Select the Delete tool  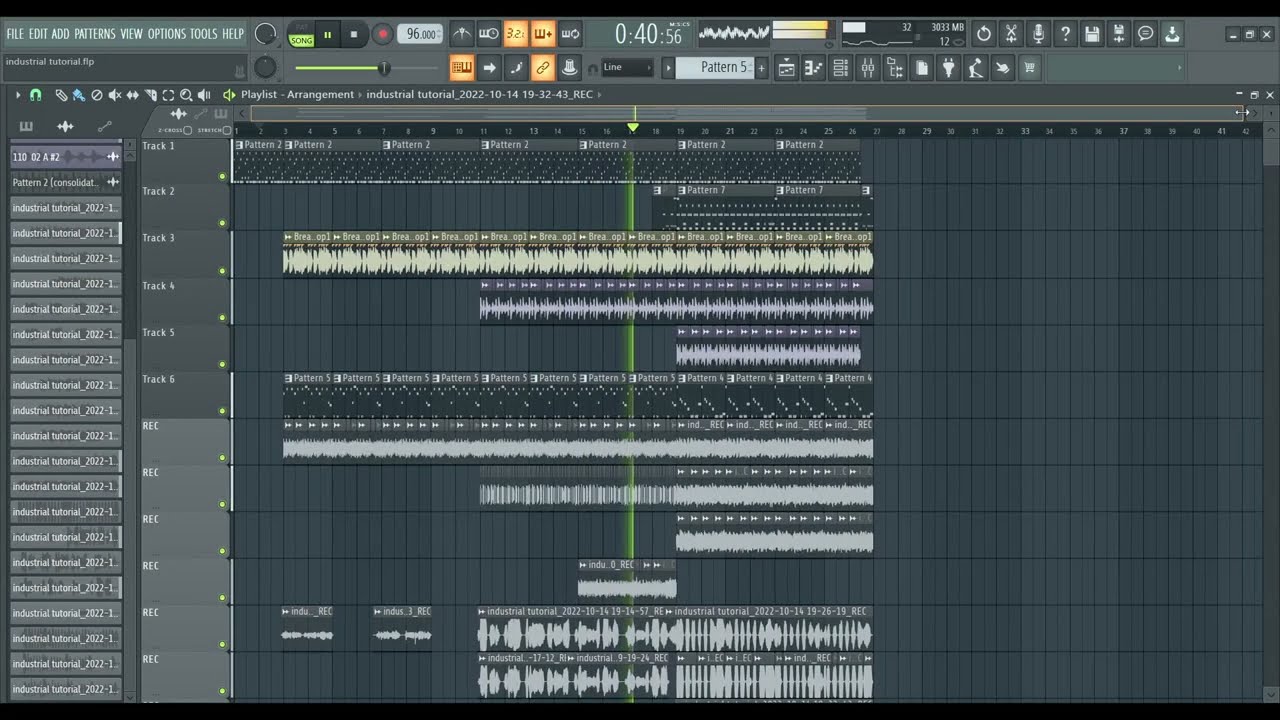pyautogui.click(x=96, y=95)
